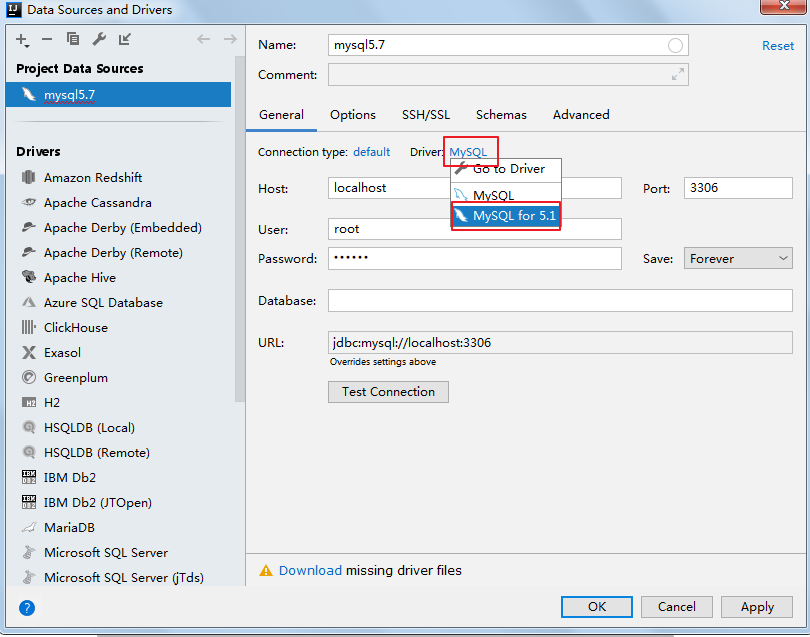Click the Cancel button
The image size is (810, 637).
click(677, 607)
